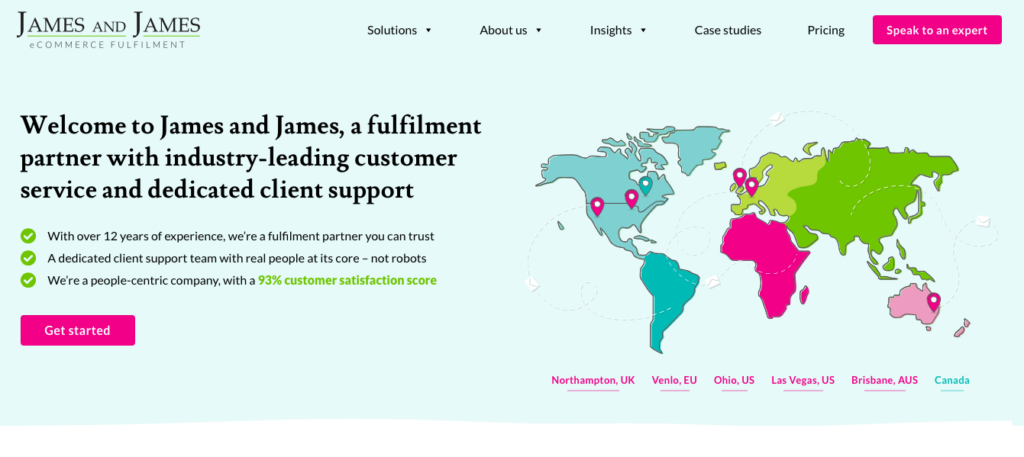Open the Case studies page
Screen dimensions: 1024x457
coord(728,30)
